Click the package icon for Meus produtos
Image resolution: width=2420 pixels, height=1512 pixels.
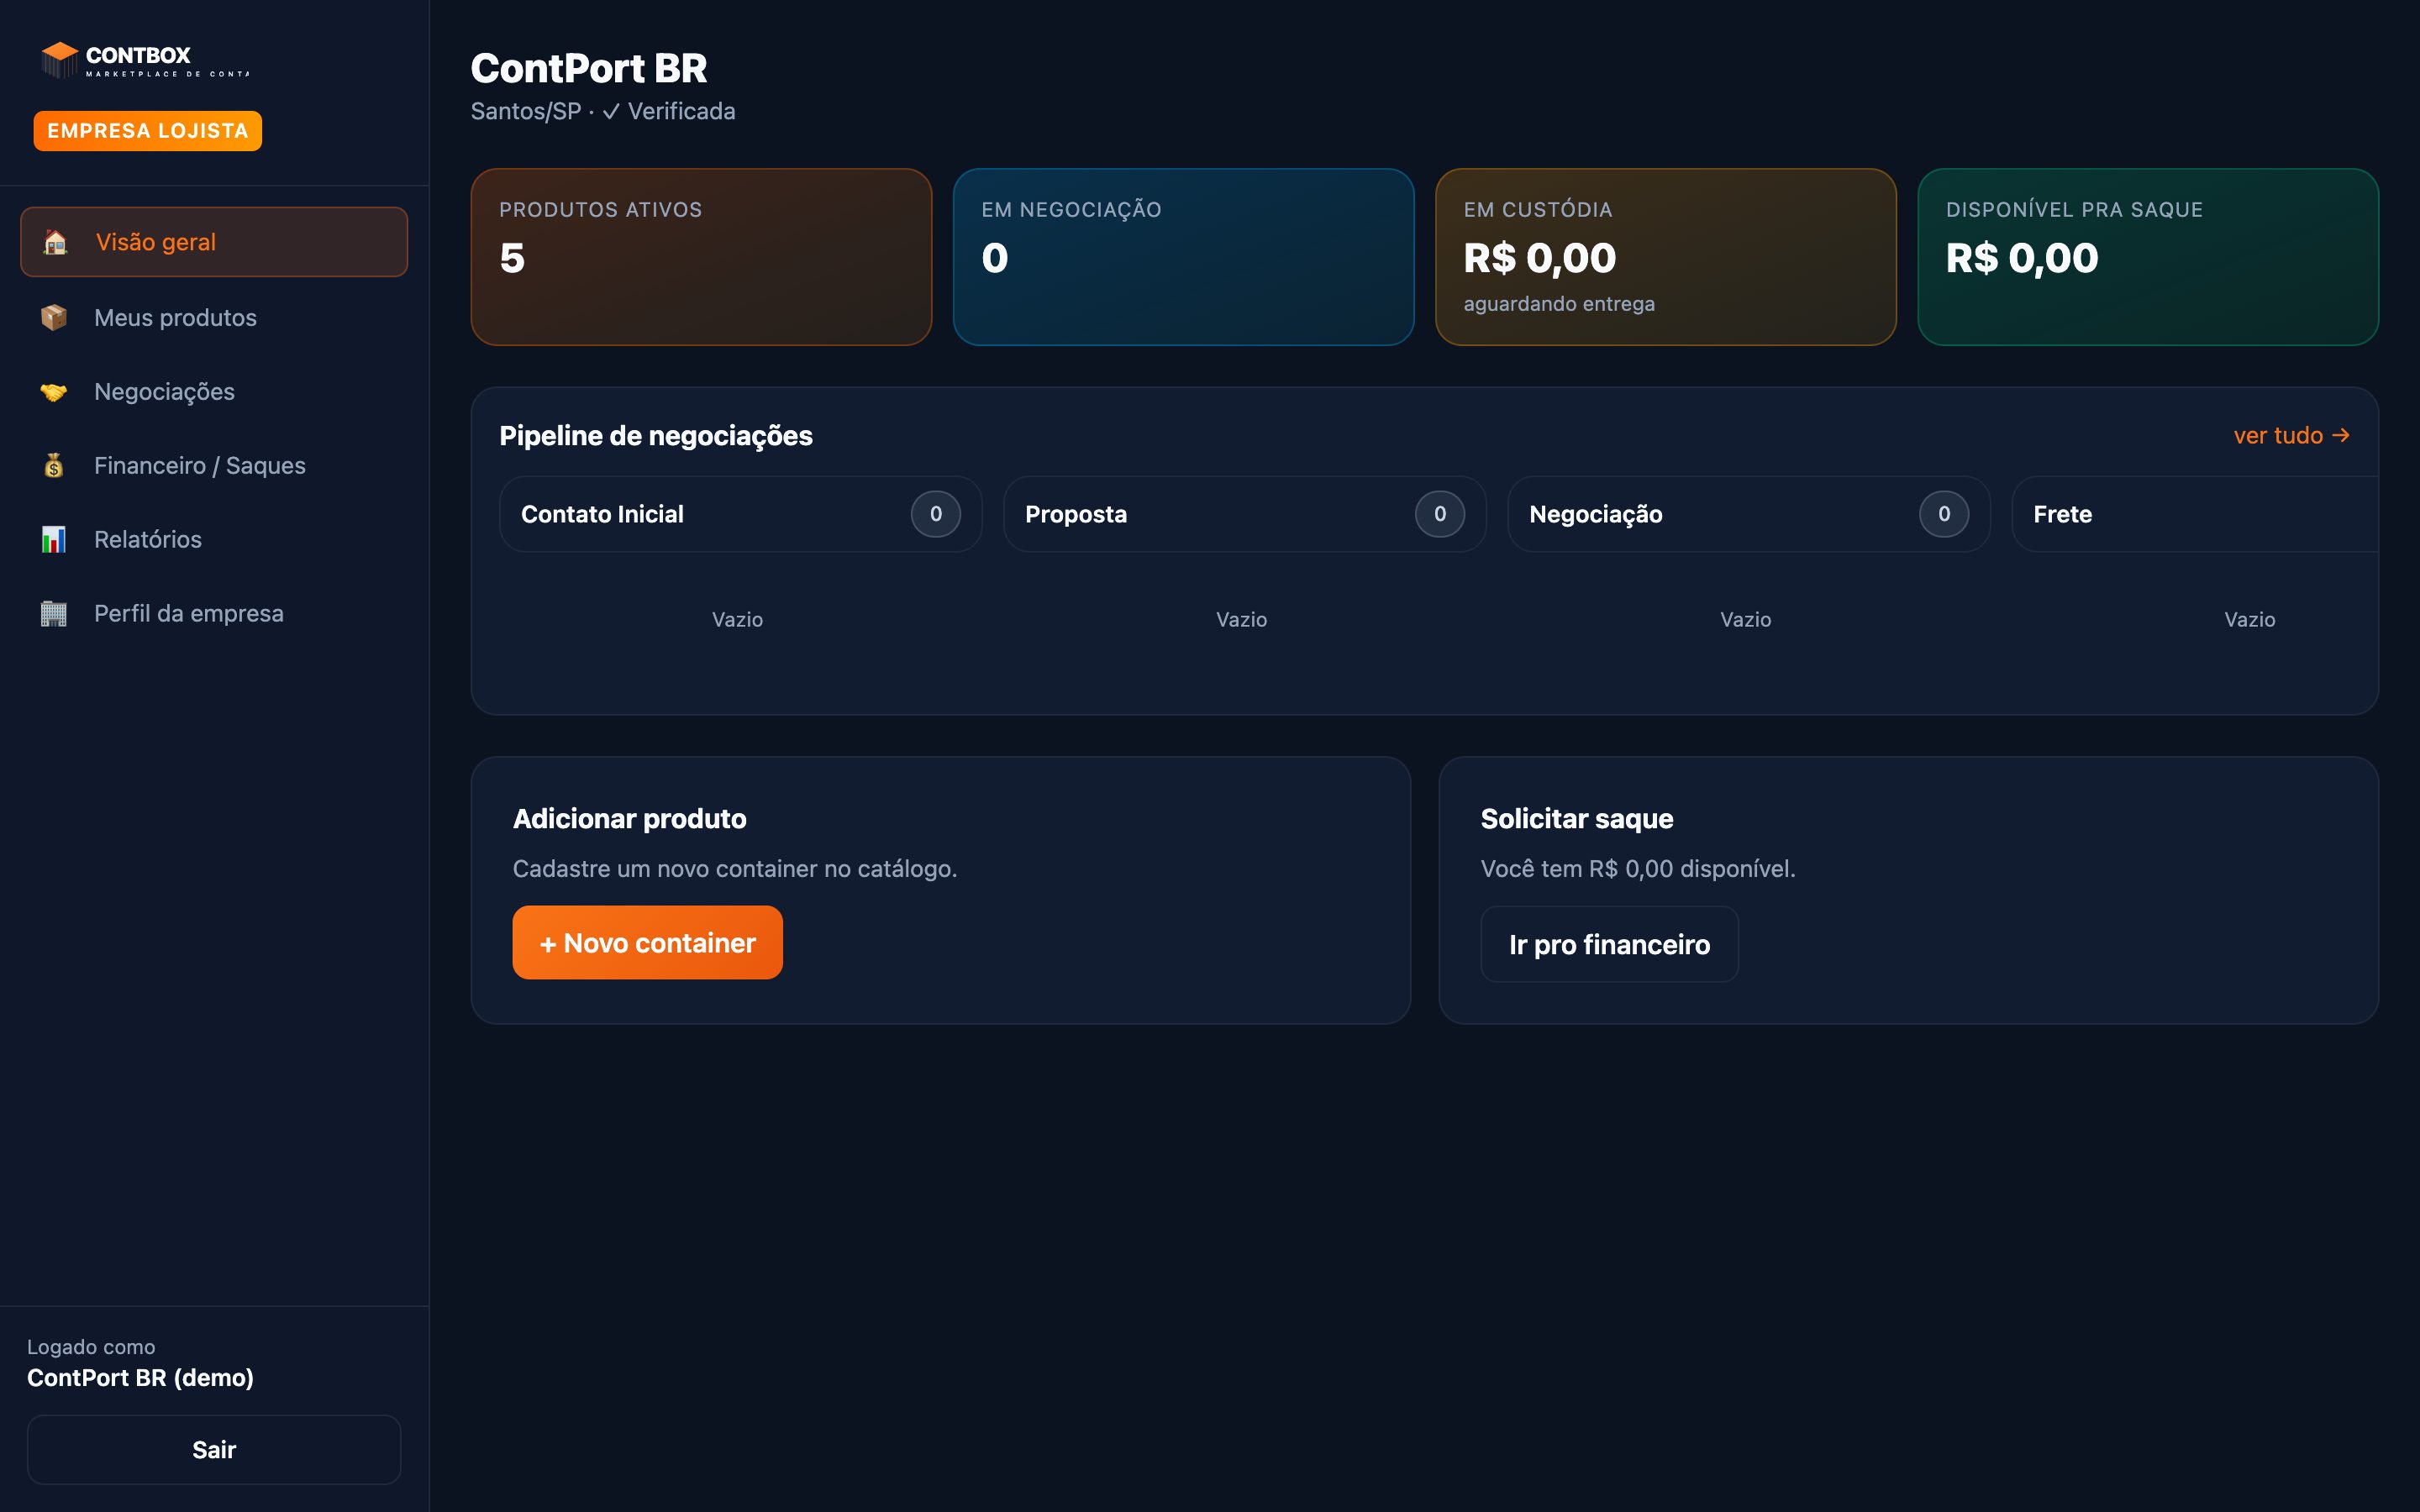click(x=54, y=317)
